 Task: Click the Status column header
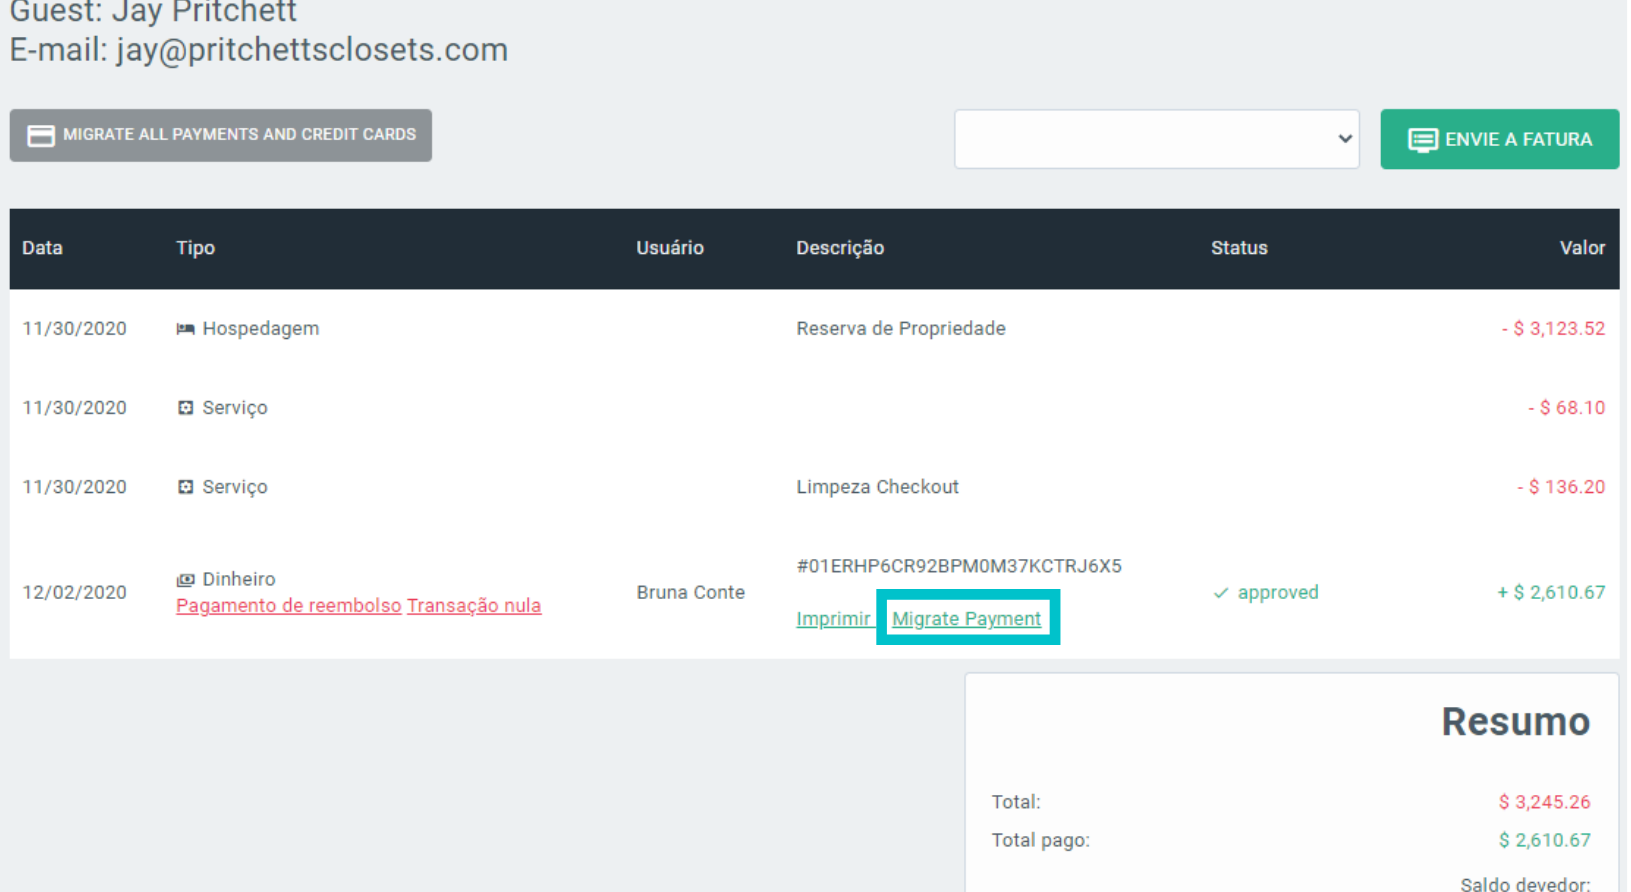(x=1238, y=248)
